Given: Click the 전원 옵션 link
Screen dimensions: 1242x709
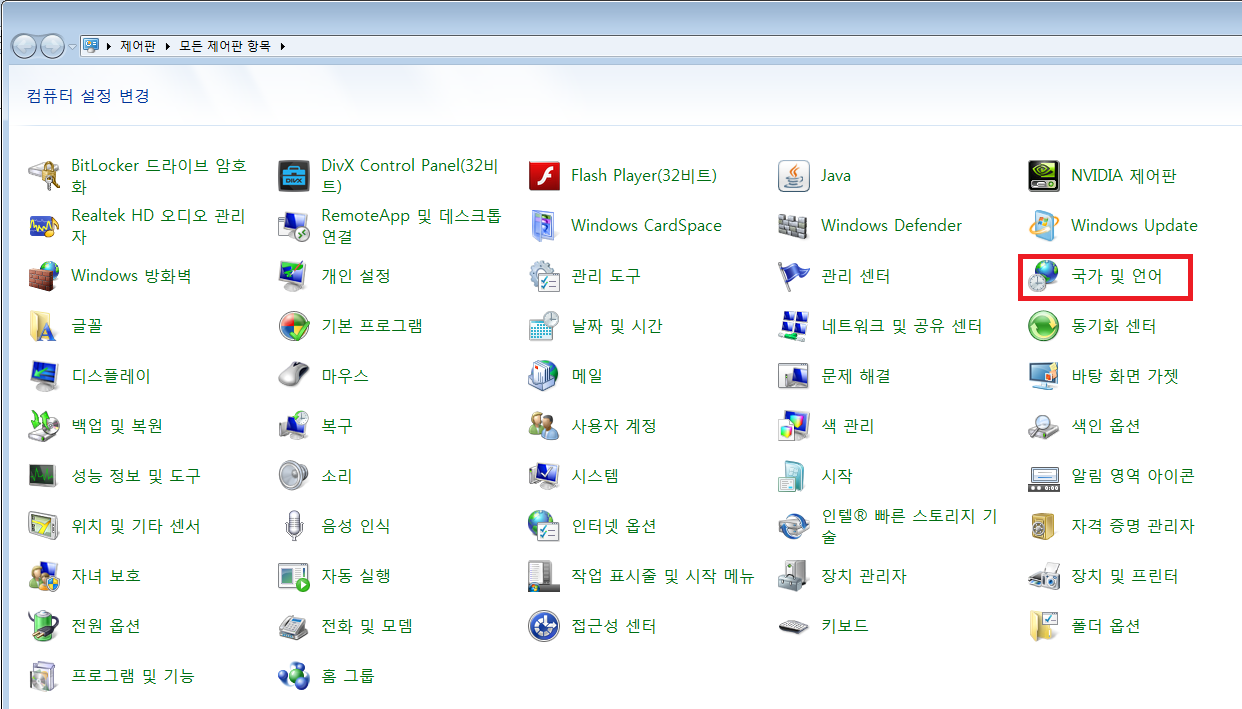Looking at the screenshot, I should pos(106,626).
